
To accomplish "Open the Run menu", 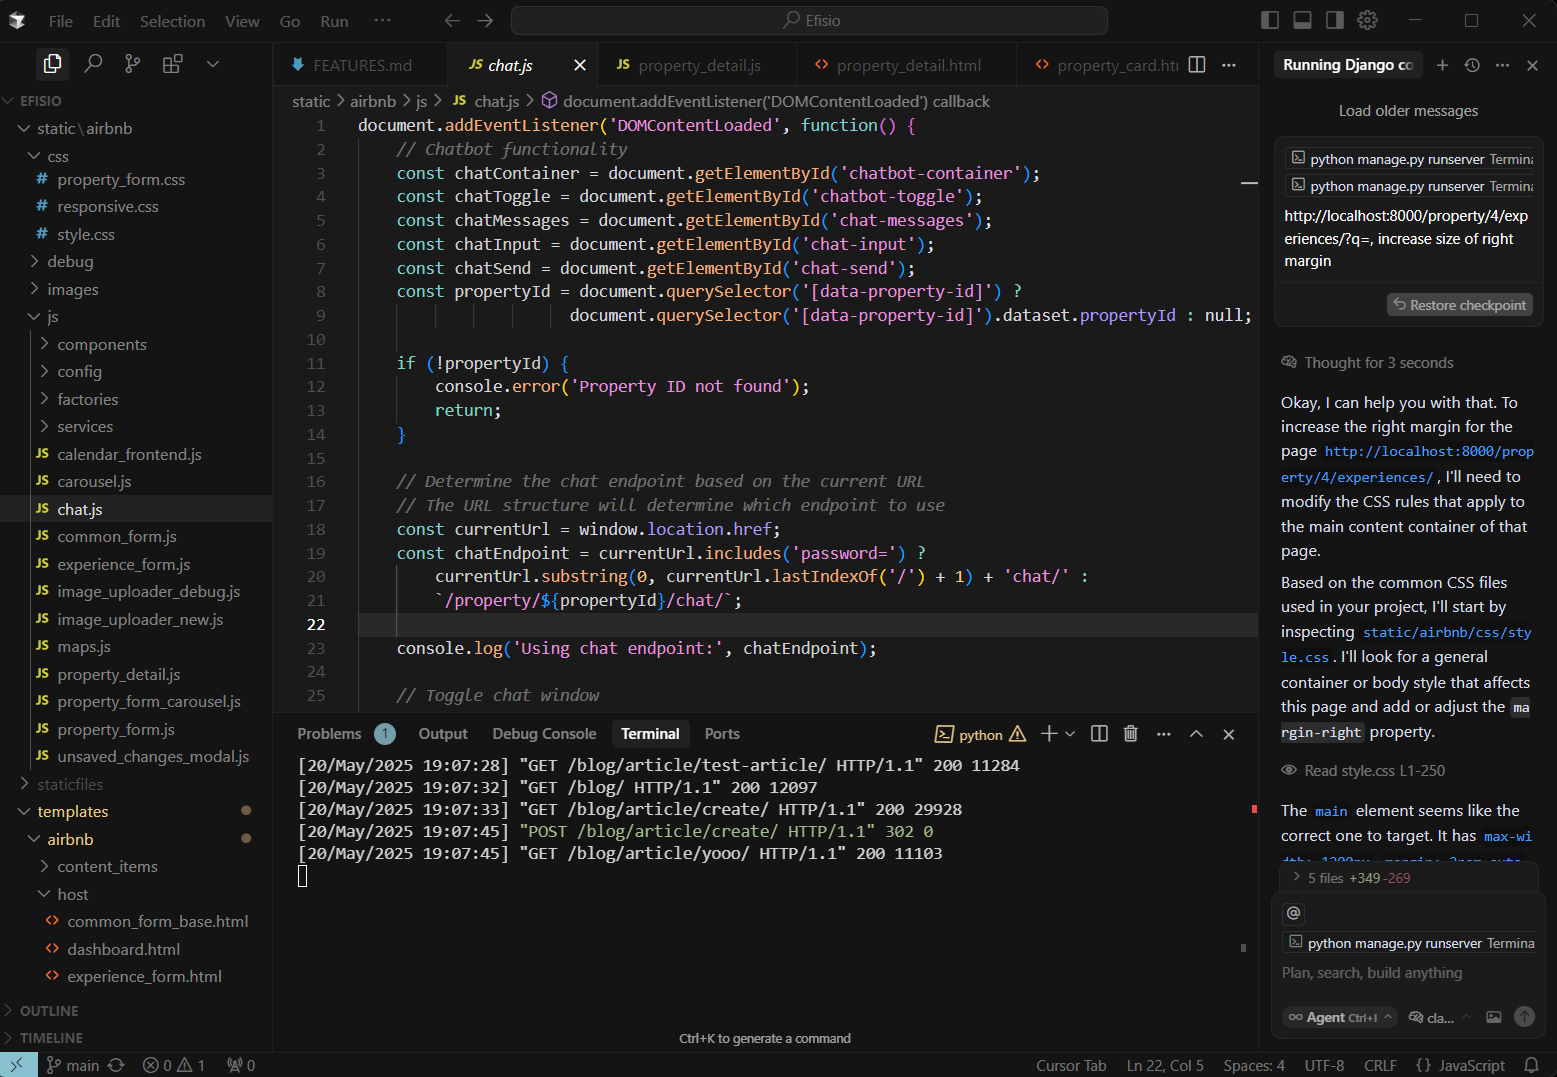I will click(334, 21).
